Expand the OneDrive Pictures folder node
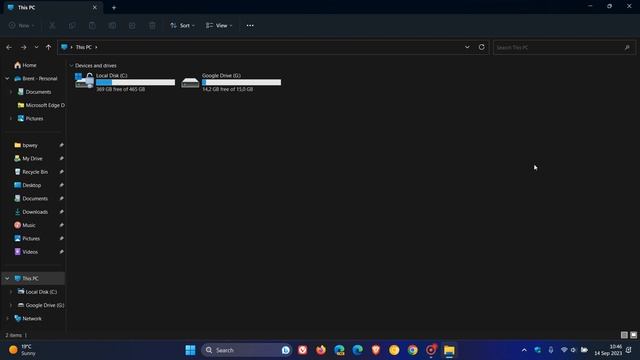The image size is (640, 360). (11, 118)
